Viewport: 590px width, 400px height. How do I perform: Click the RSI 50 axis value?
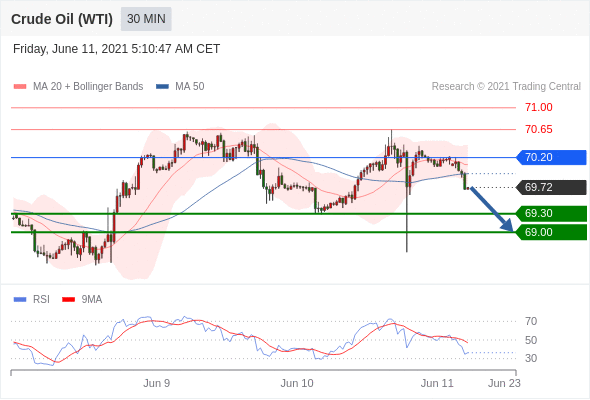[x=531, y=340]
